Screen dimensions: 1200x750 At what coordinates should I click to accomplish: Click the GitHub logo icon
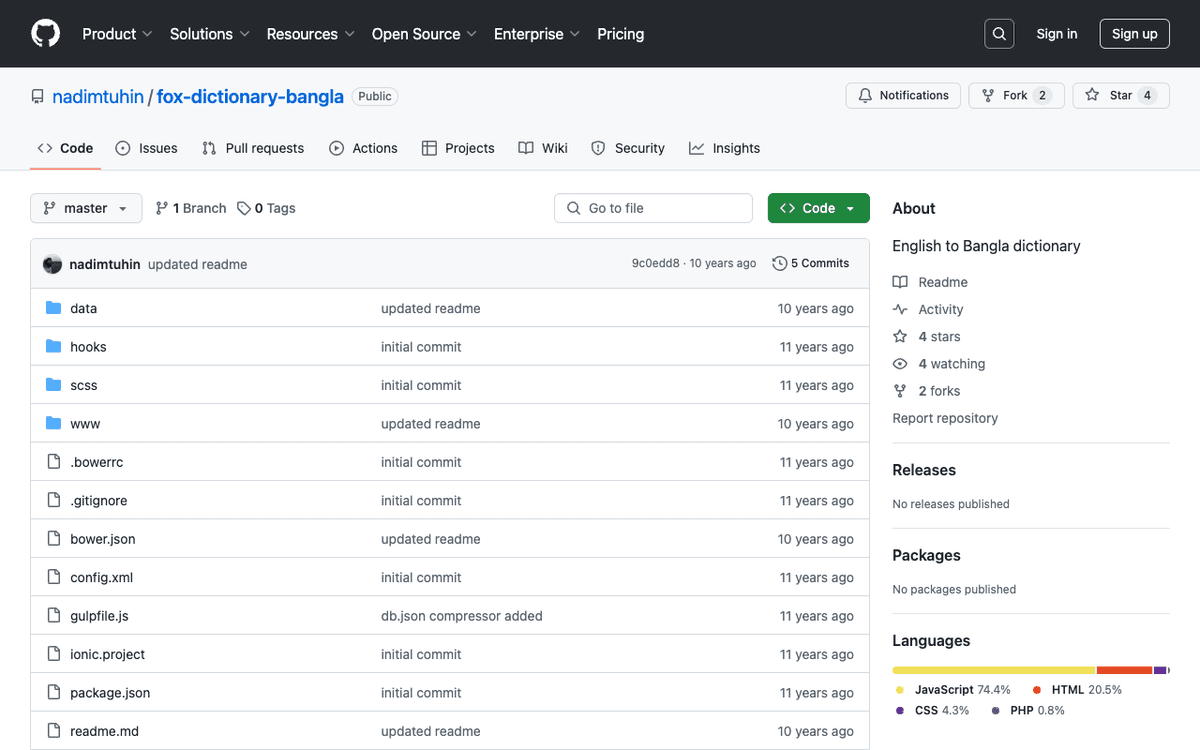coord(46,34)
